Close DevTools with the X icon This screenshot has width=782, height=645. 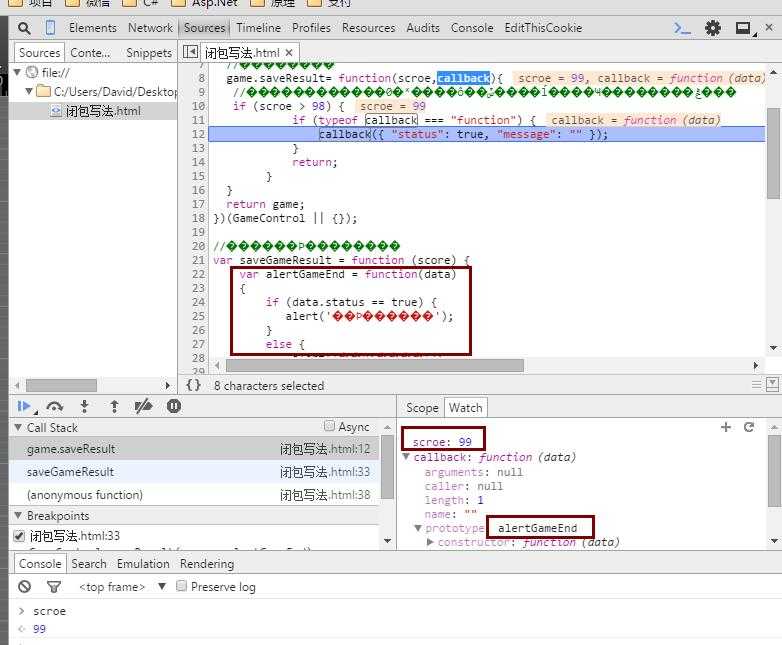pyautogui.click(x=770, y=27)
